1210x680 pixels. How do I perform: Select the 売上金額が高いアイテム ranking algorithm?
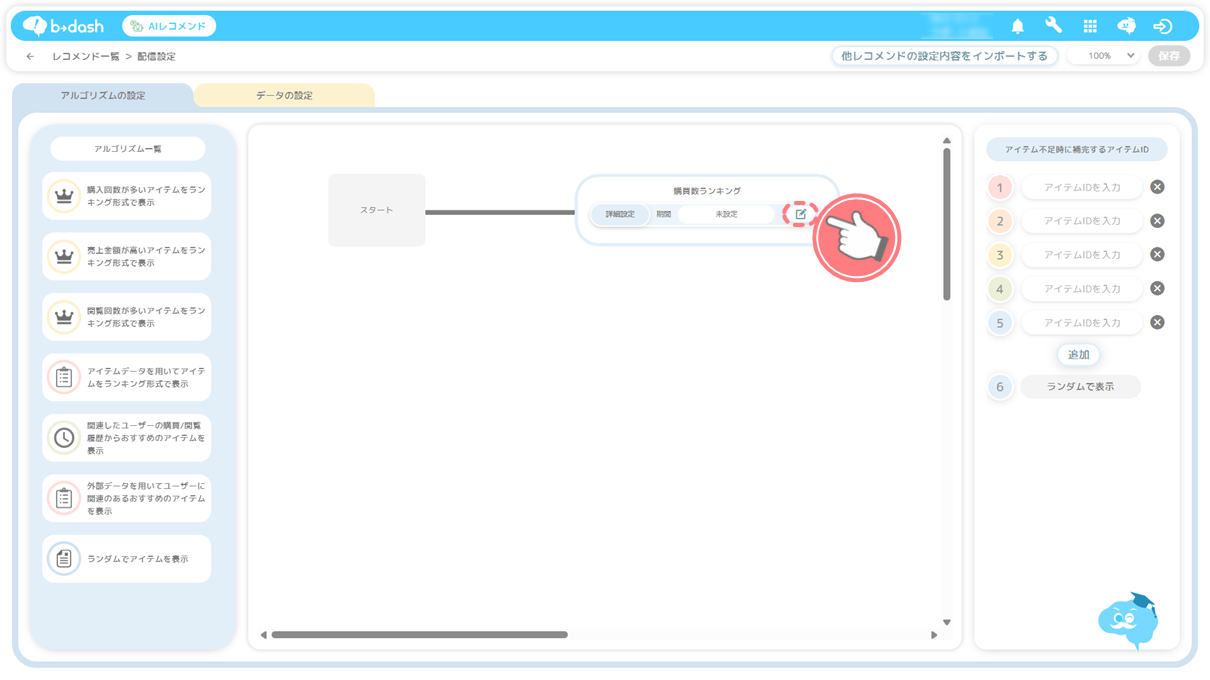127,257
